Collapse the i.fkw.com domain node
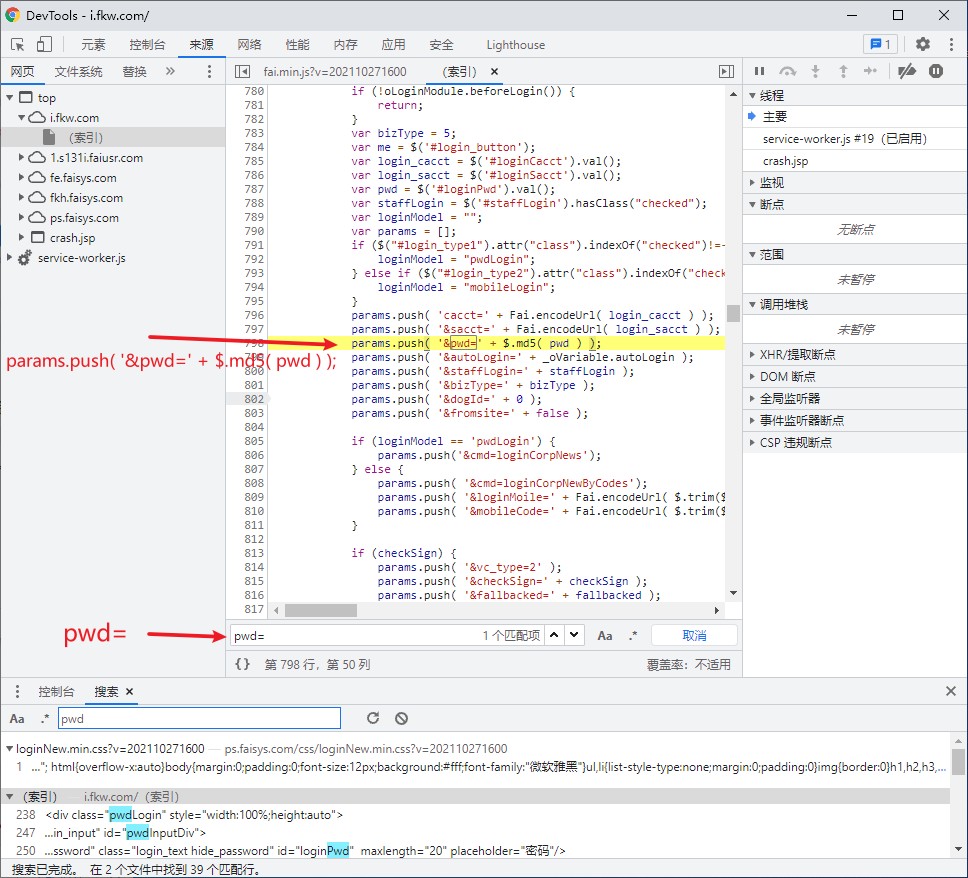Viewport: 968px width, 878px height. pos(22,117)
